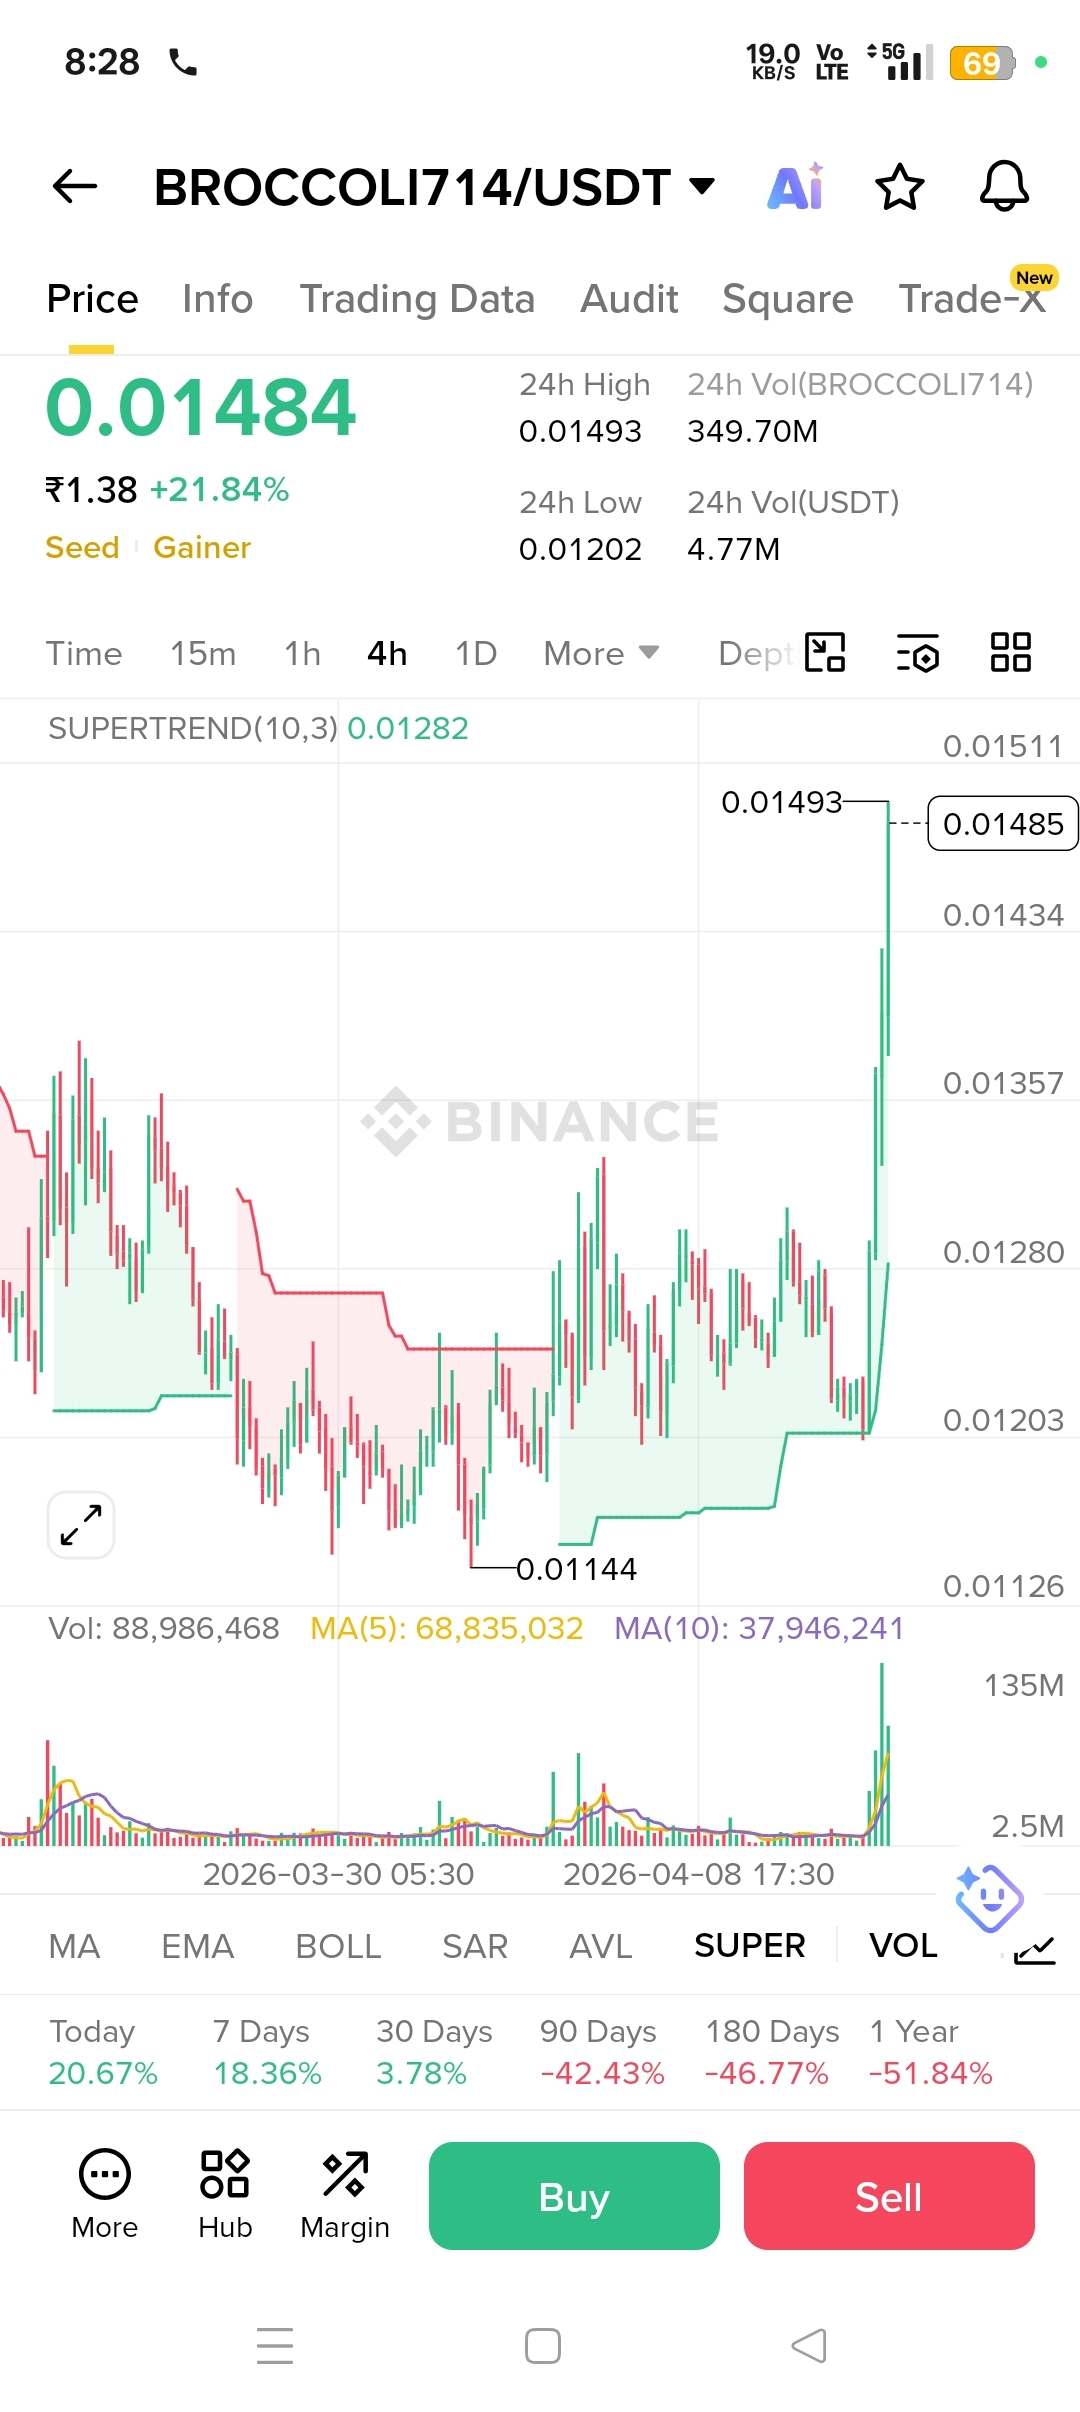Image resolution: width=1080 pixels, height=2412 pixels.
Task: Tap the 90 Days -42.43% performance
Action: [x=602, y=2052]
